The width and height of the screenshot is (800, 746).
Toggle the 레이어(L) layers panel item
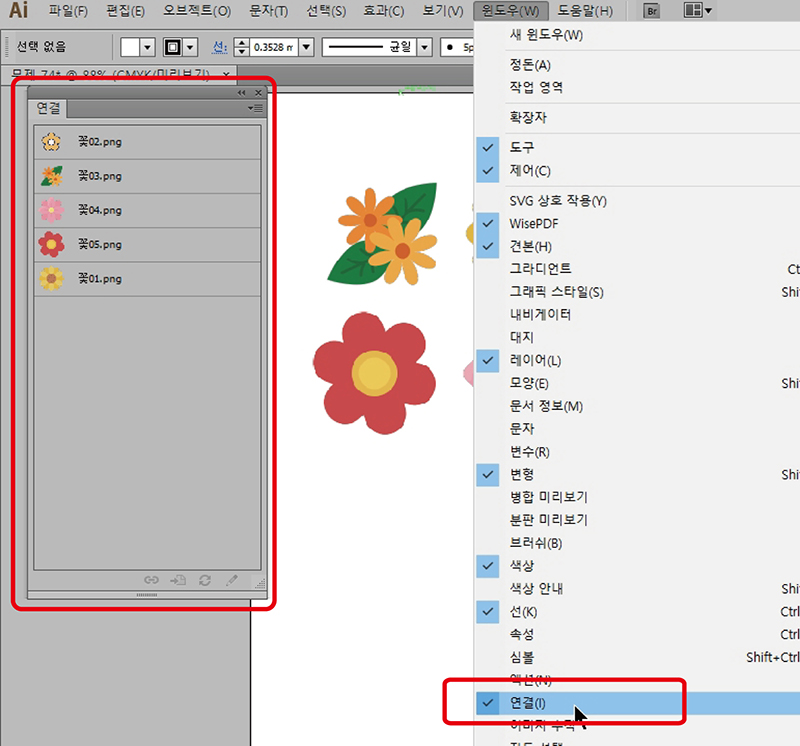pos(535,360)
